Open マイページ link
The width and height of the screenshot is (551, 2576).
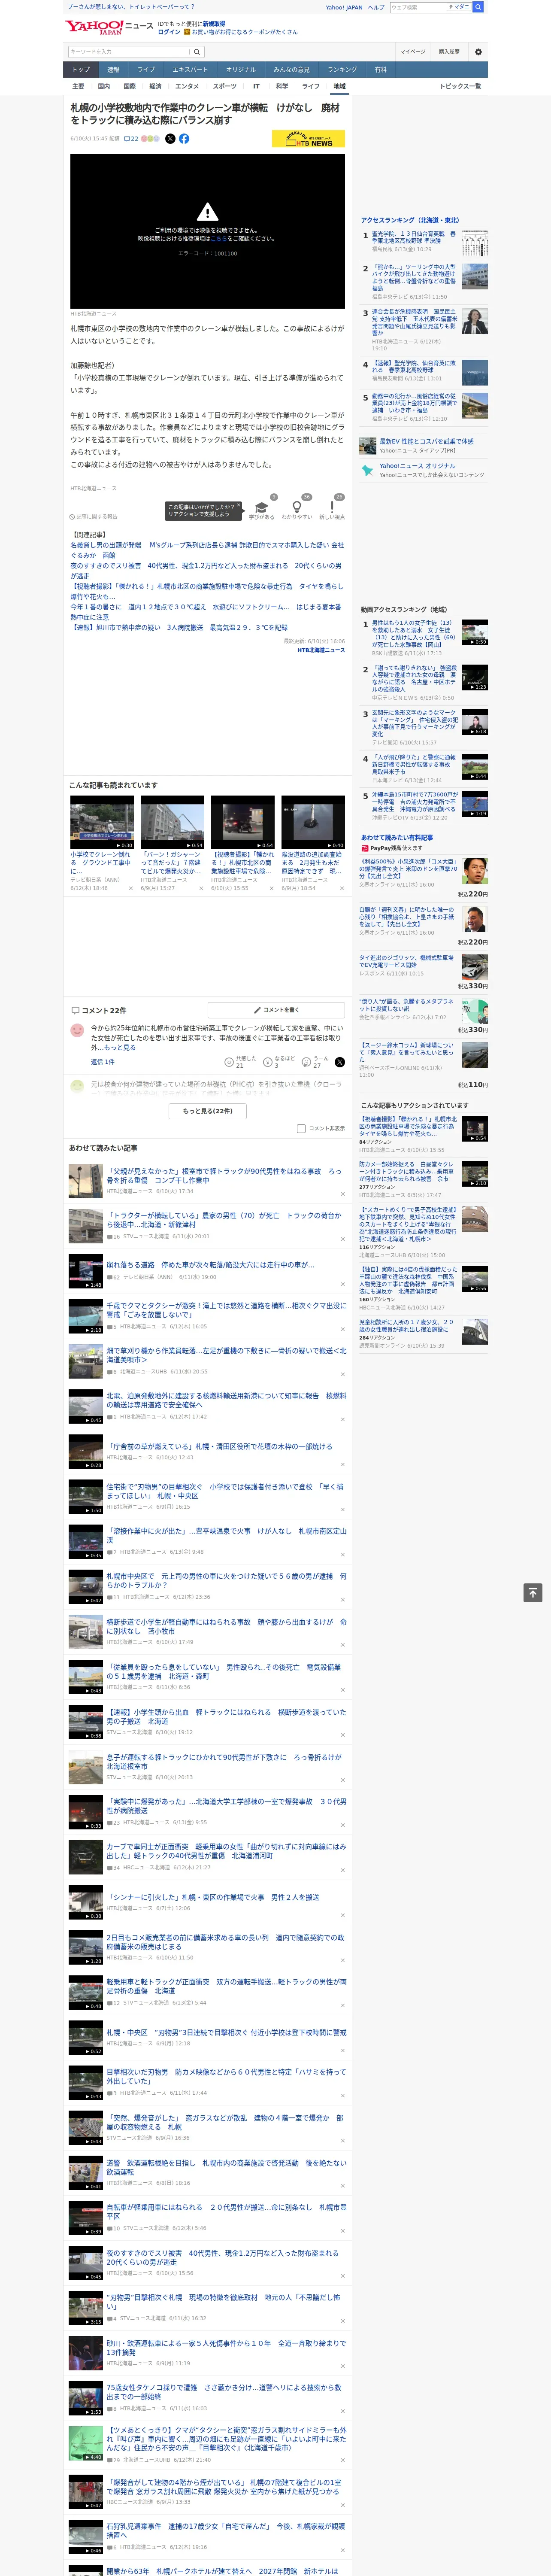(x=412, y=52)
